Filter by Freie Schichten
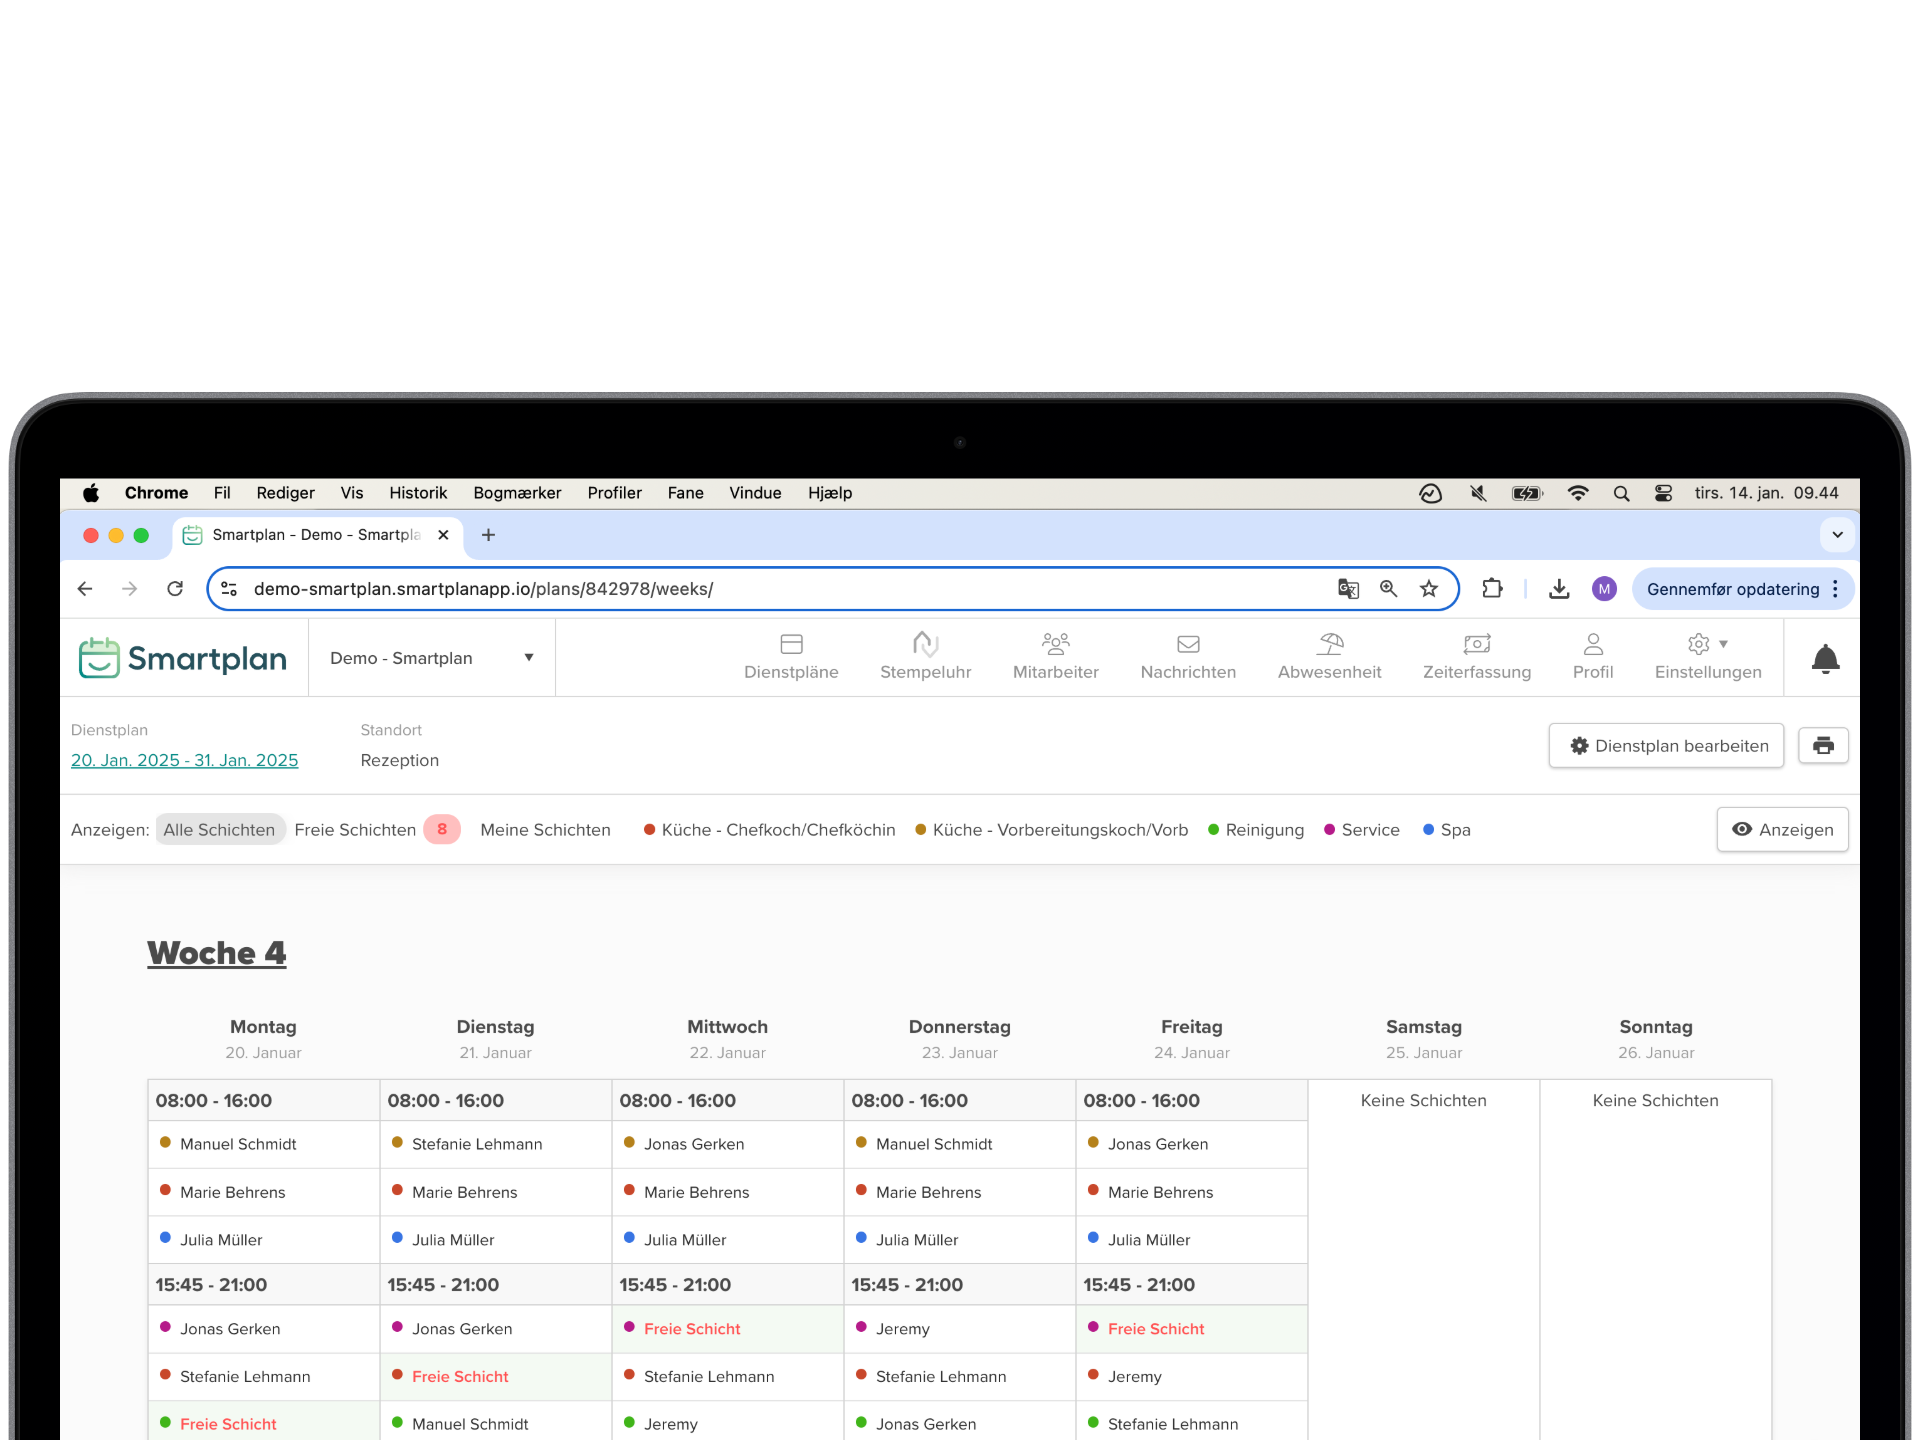The width and height of the screenshot is (1920, 1440). [x=355, y=830]
